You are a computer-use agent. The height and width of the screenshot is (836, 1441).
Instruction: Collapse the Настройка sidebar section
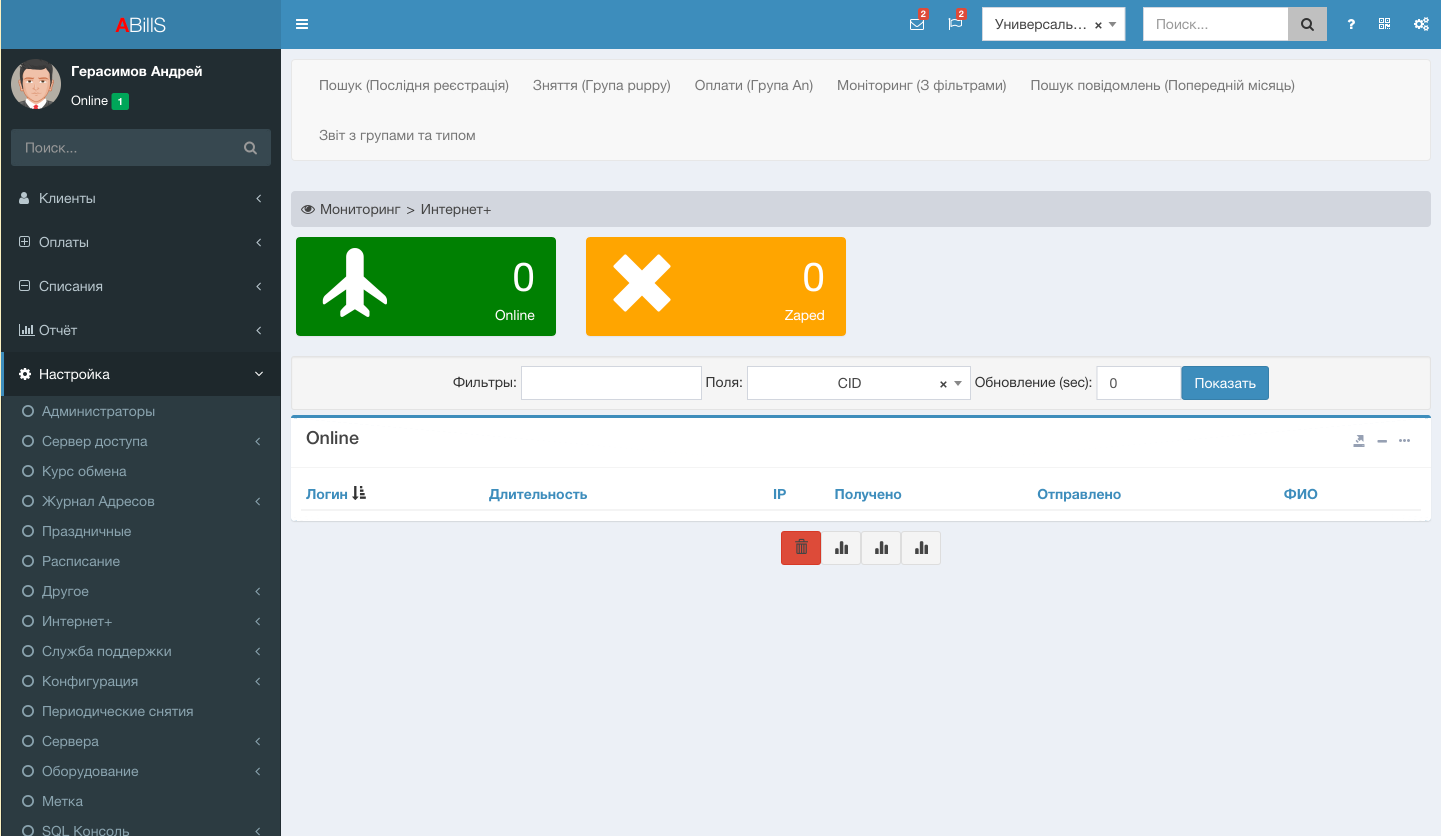(140, 374)
